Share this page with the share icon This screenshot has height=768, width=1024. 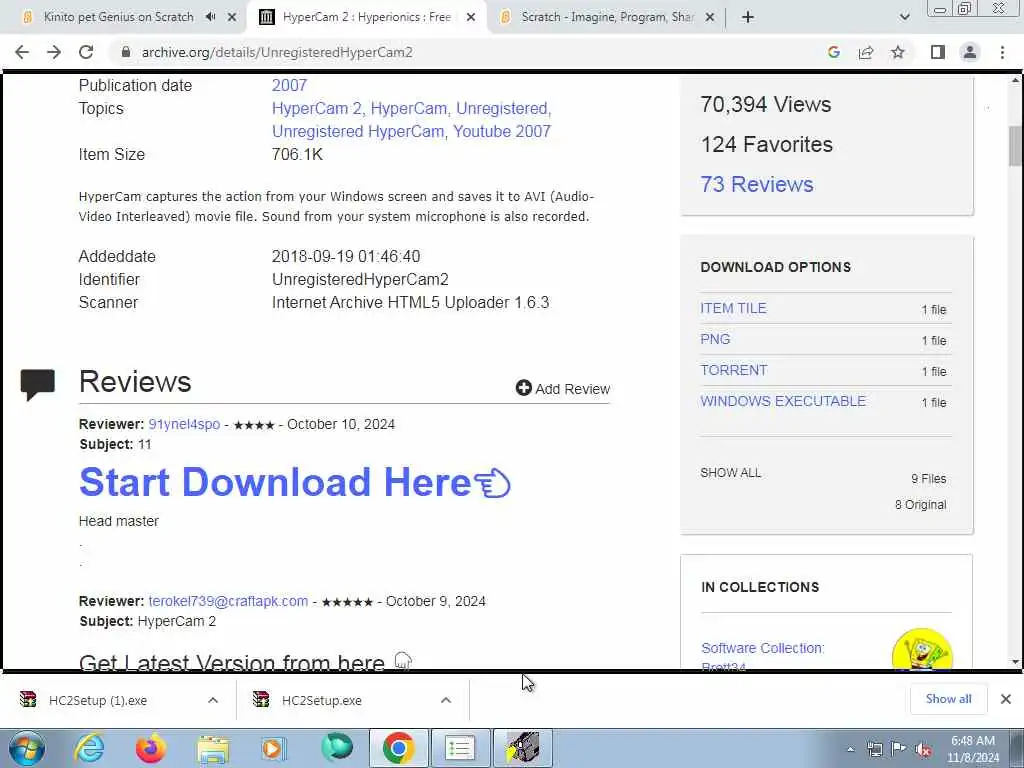click(x=866, y=52)
